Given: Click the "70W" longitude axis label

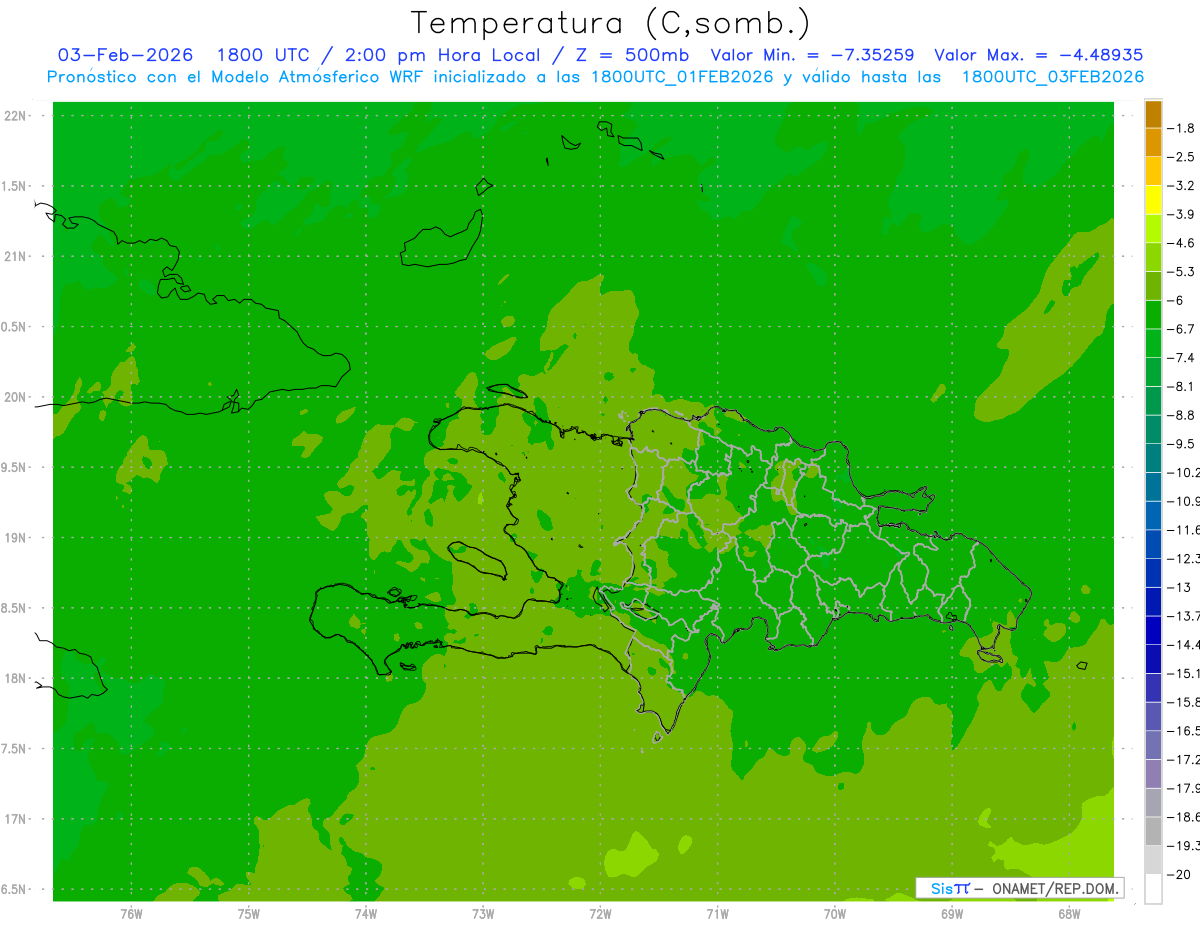Looking at the screenshot, I should [x=834, y=914].
